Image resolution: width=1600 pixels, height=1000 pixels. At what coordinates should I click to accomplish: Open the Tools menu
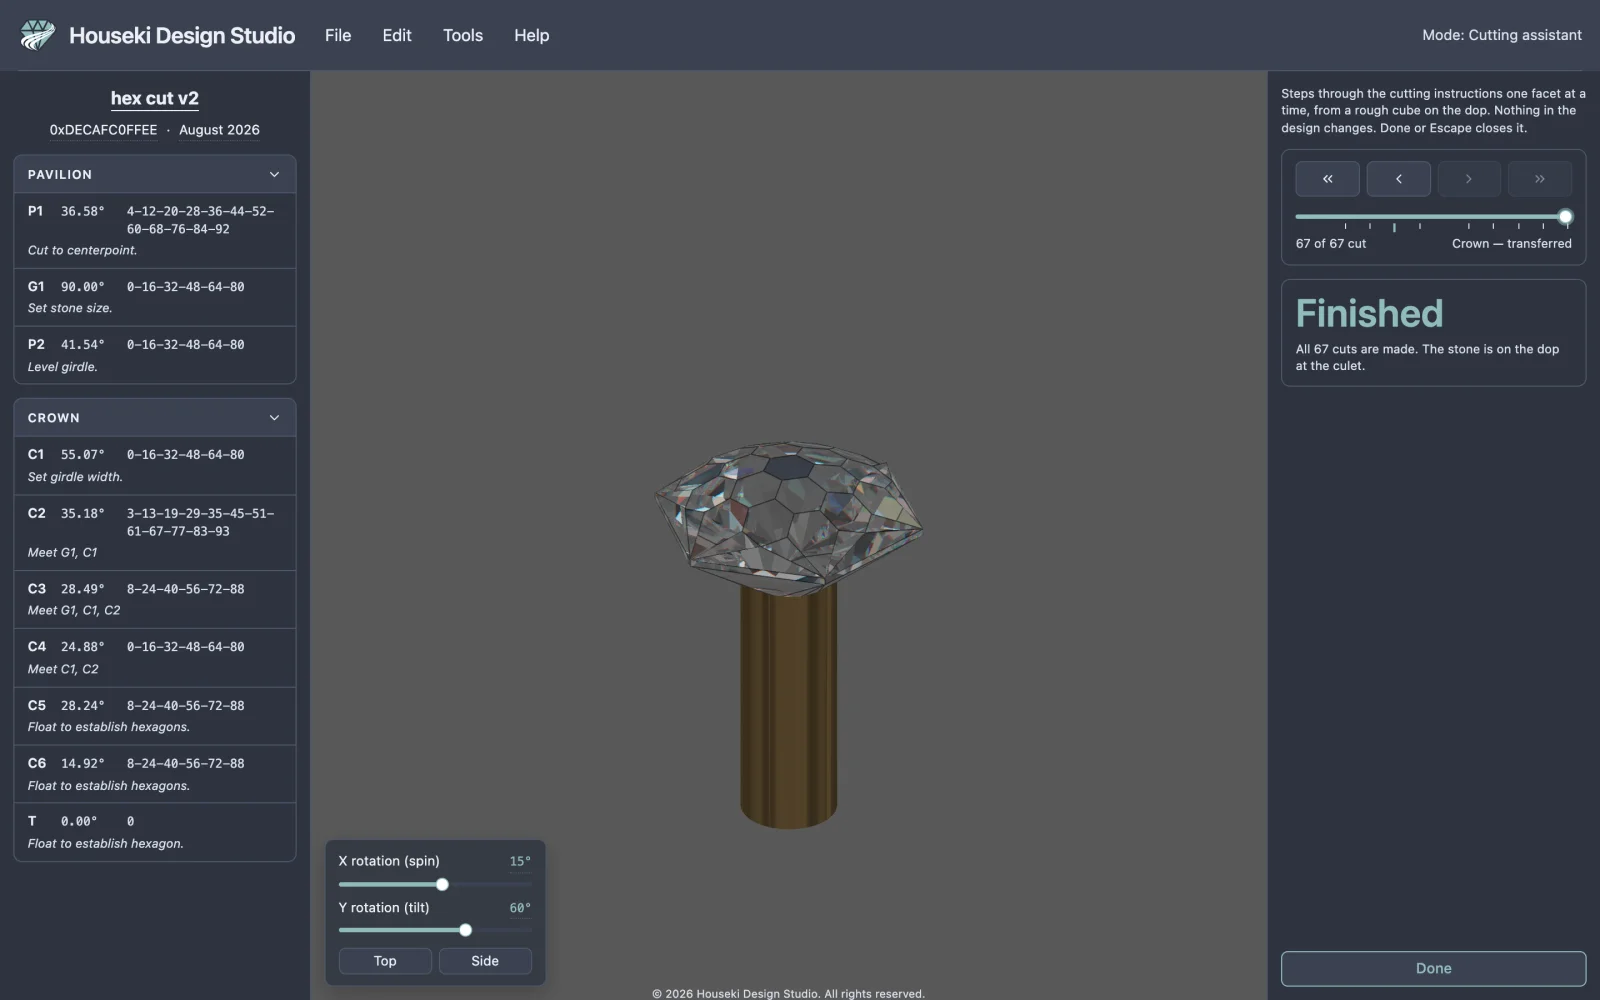click(x=463, y=35)
